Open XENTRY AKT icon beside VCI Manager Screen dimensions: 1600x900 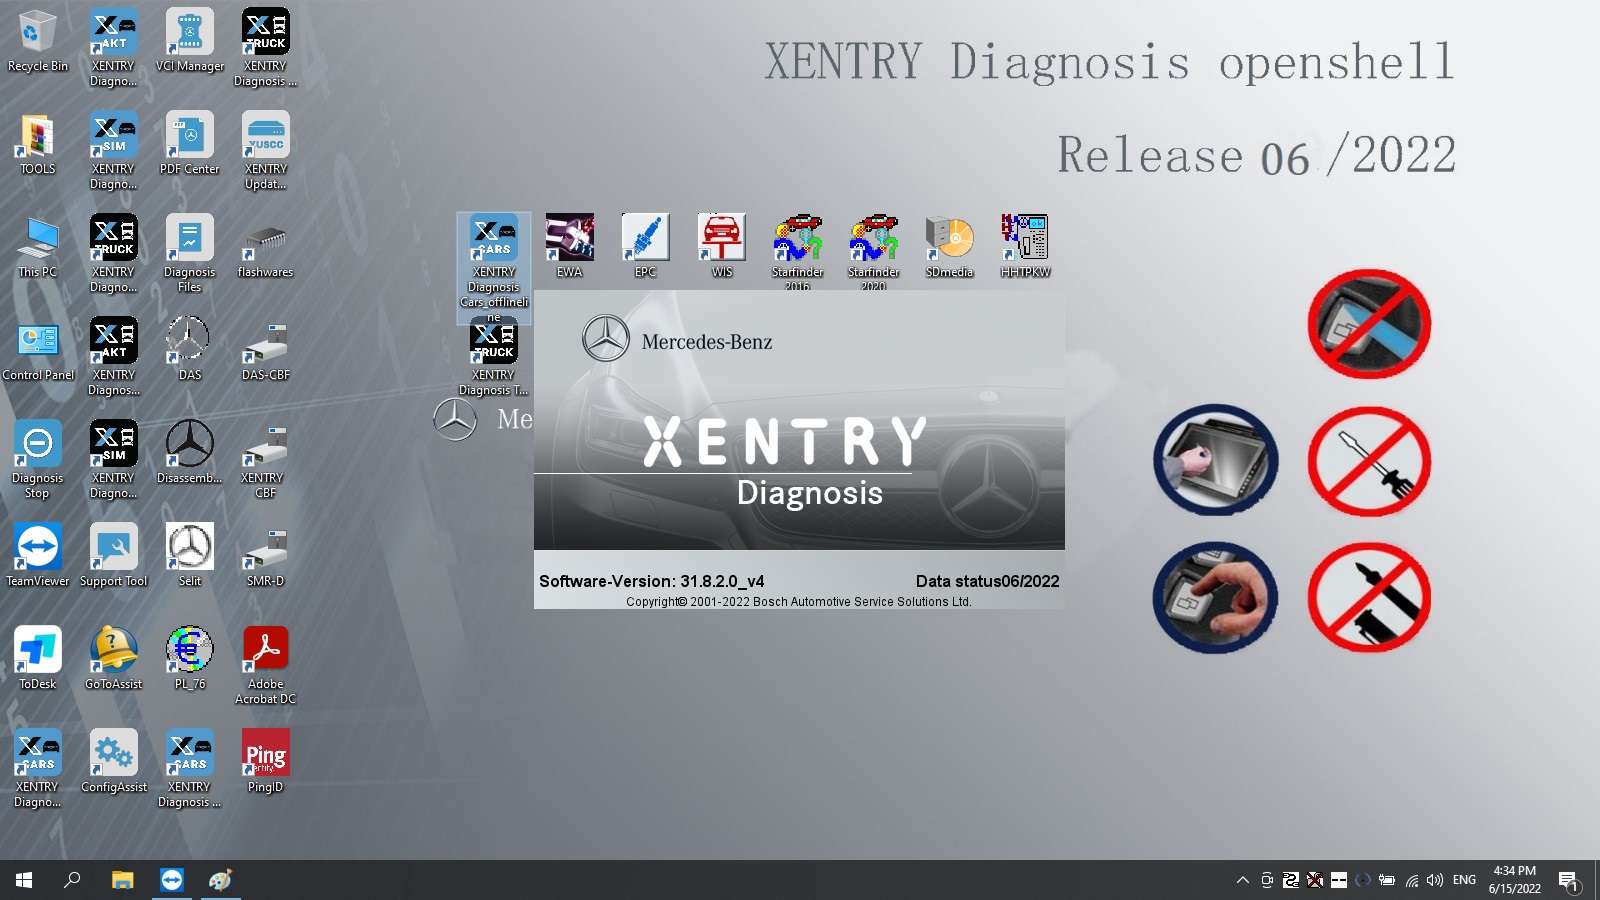(114, 48)
